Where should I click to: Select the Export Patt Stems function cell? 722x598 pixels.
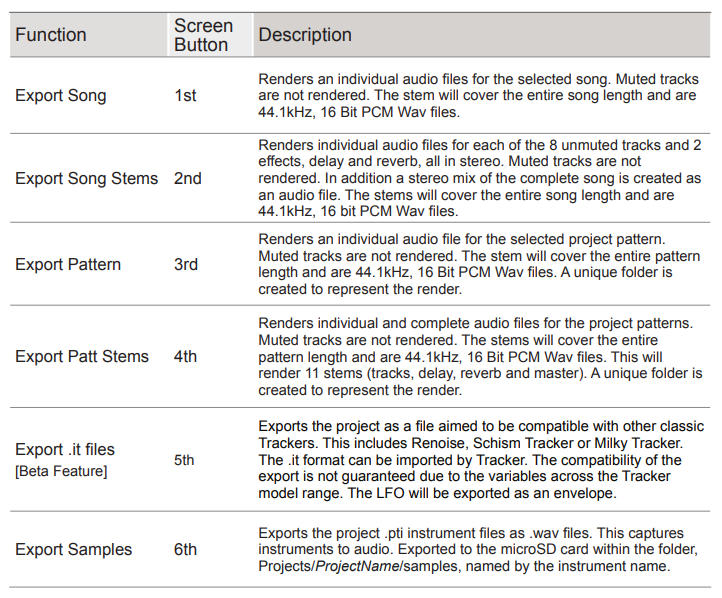coord(82,356)
